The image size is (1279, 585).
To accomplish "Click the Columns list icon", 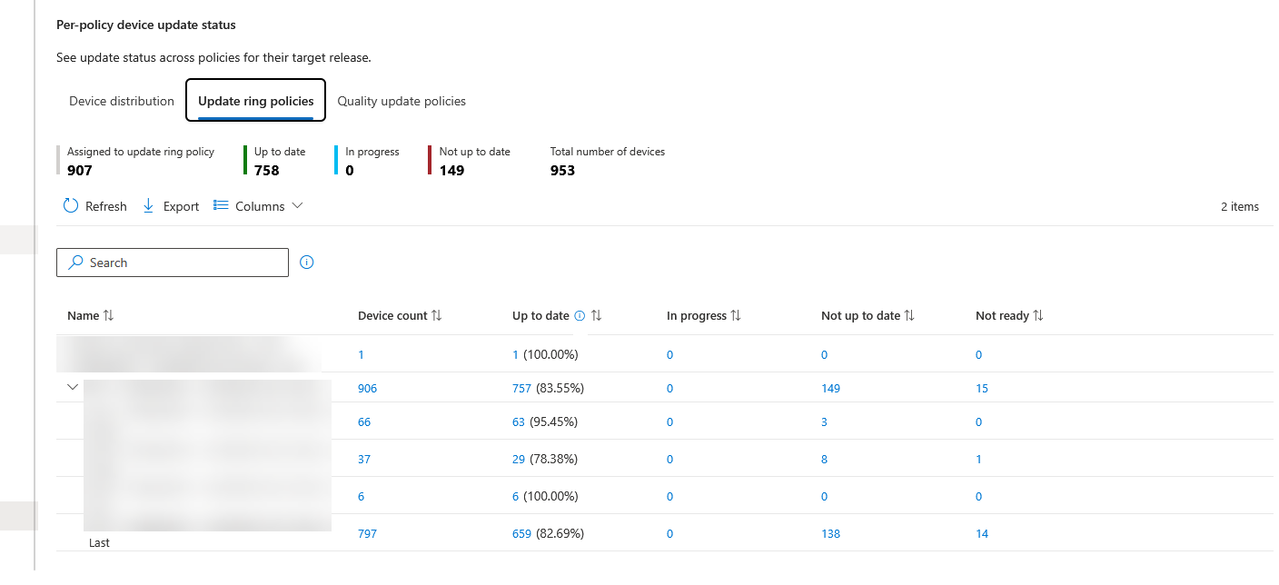I will click(221, 206).
